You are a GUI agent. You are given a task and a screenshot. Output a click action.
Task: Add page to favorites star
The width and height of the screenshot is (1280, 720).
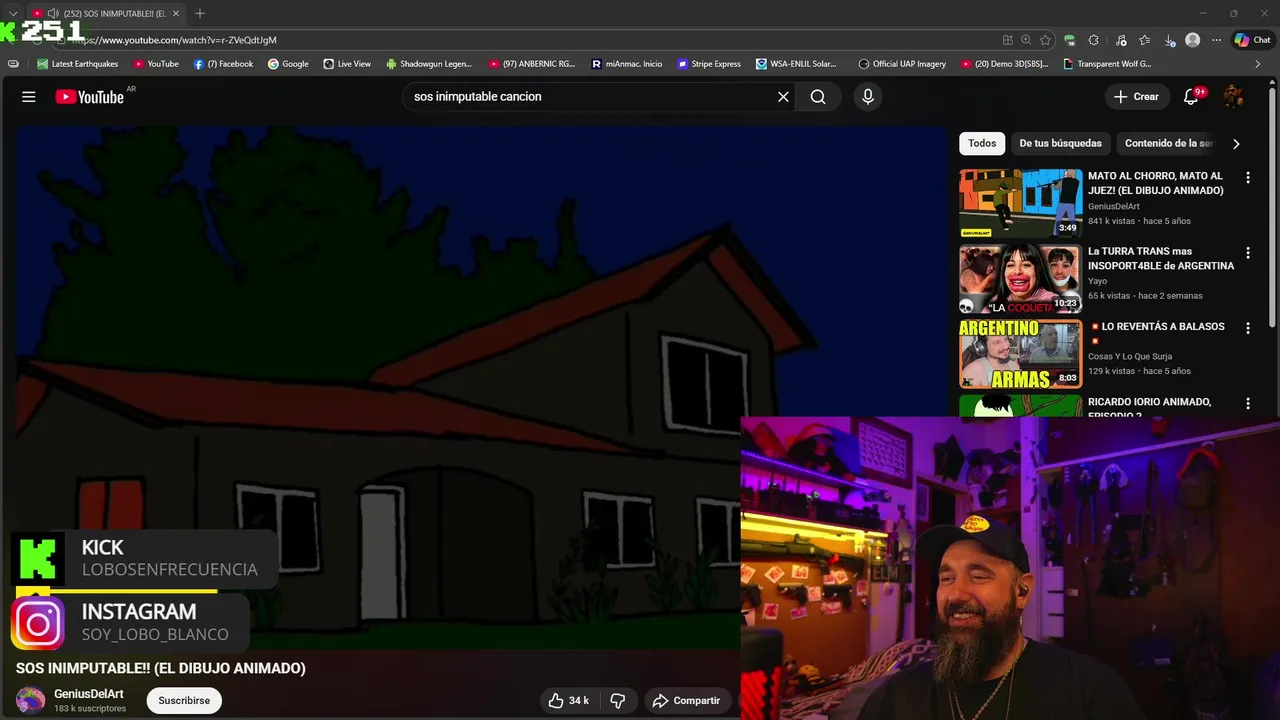click(x=1045, y=40)
